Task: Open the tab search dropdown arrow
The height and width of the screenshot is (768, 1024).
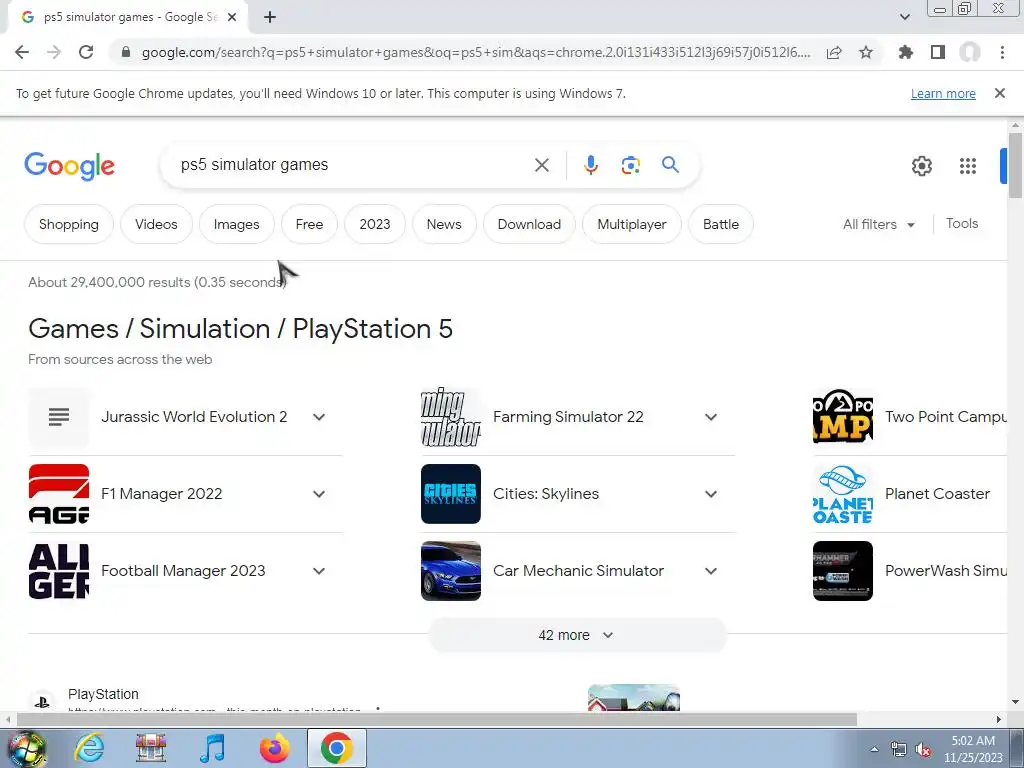Action: click(904, 18)
